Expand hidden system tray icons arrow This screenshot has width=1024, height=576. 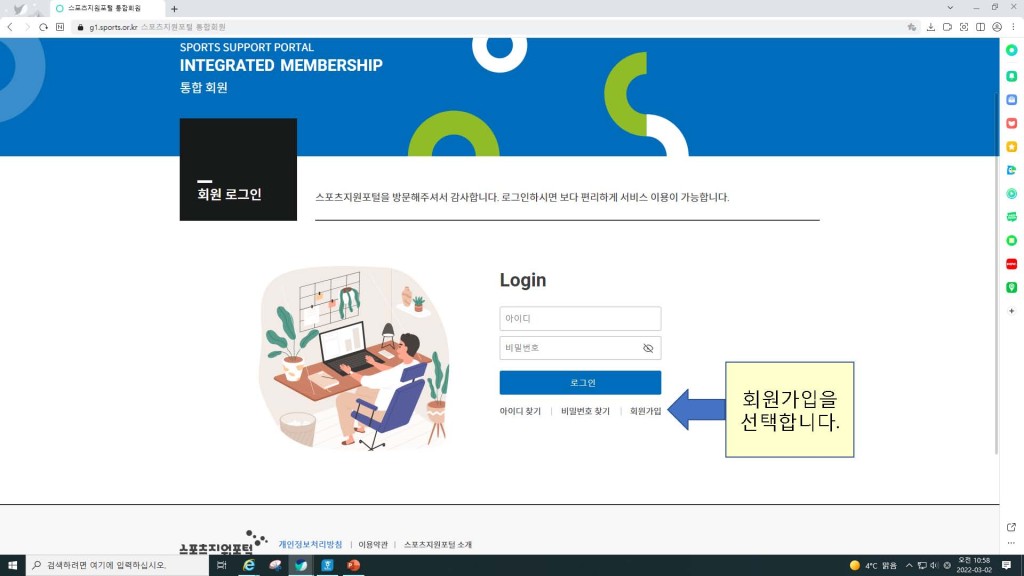tap(908, 566)
